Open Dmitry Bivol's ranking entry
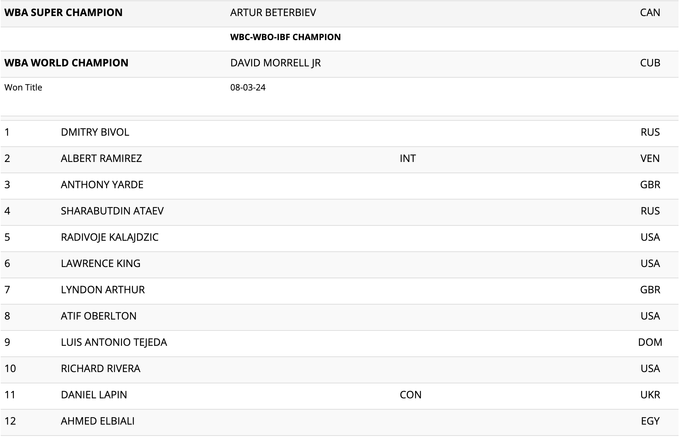This screenshot has width=680, height=437. pyautogui.click(x=95, y=132)
